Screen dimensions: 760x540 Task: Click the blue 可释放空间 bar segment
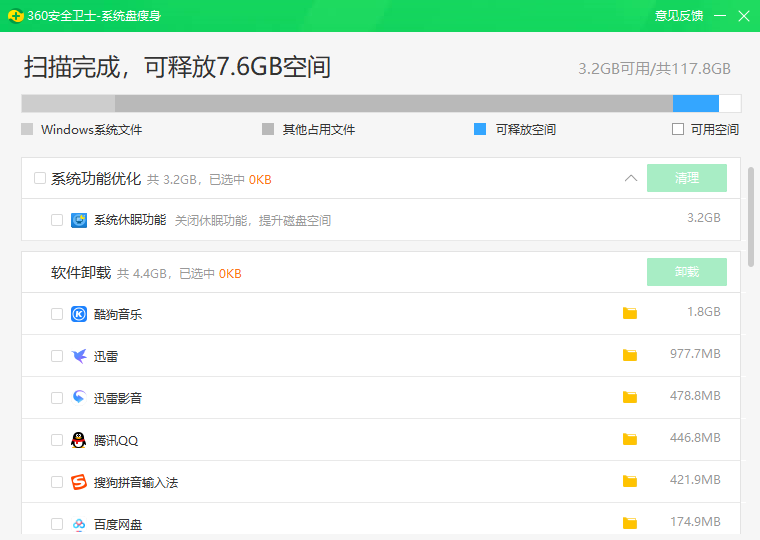click(696, 103)
